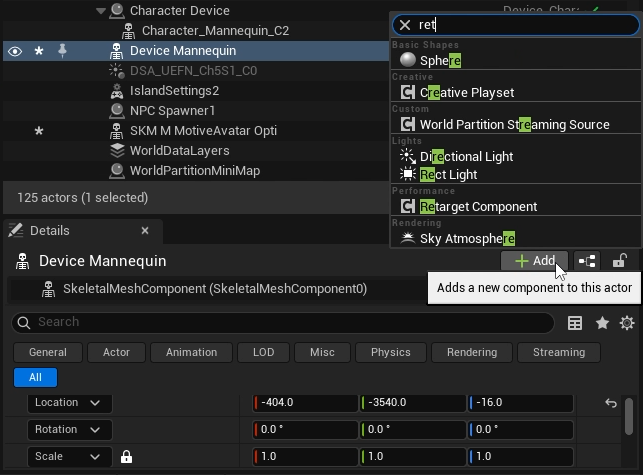Toggle visibility eye for Device Mannequin
Screen dimensions: 643x475
click(15, 51)
